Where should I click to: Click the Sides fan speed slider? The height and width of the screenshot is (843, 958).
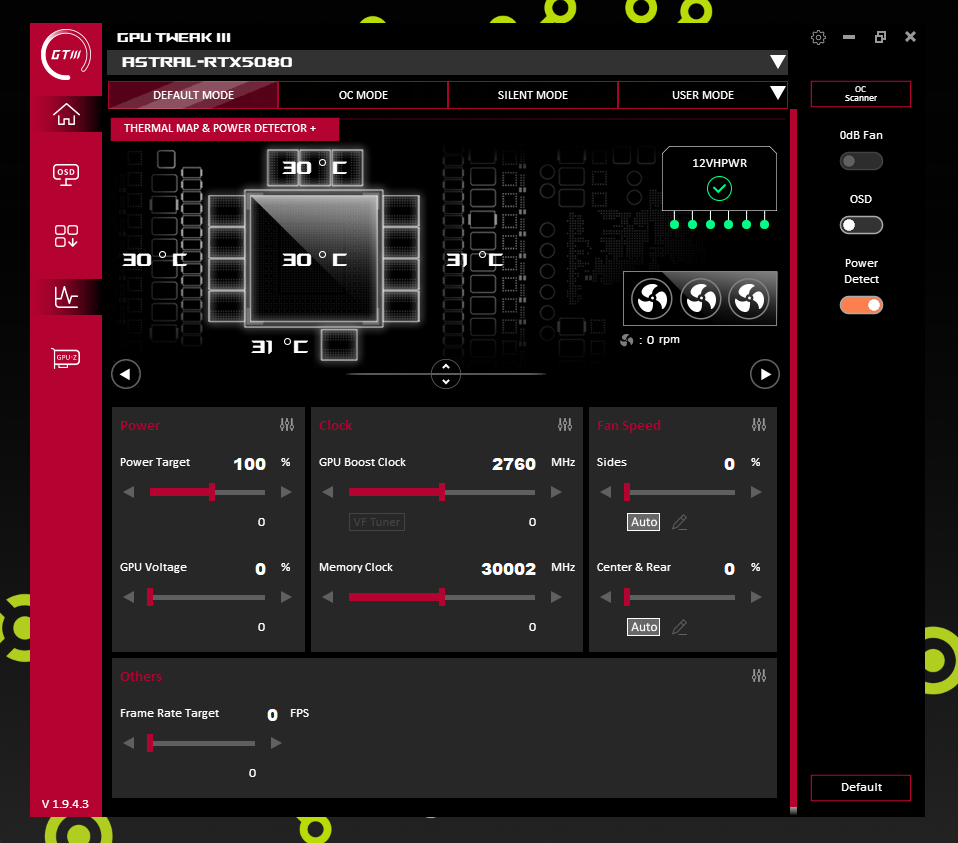point(680,492)
